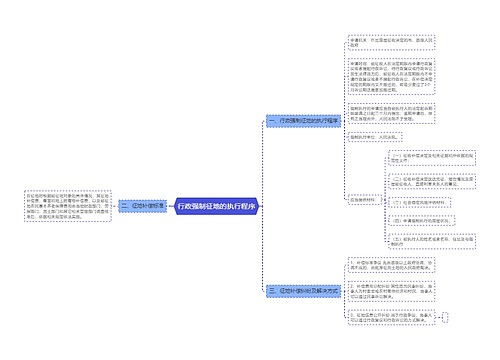Select sub-item (二) under 应当提供材料
Image resolution: width=500 pixels, height=360 pixels.
(x=432, y=181)
